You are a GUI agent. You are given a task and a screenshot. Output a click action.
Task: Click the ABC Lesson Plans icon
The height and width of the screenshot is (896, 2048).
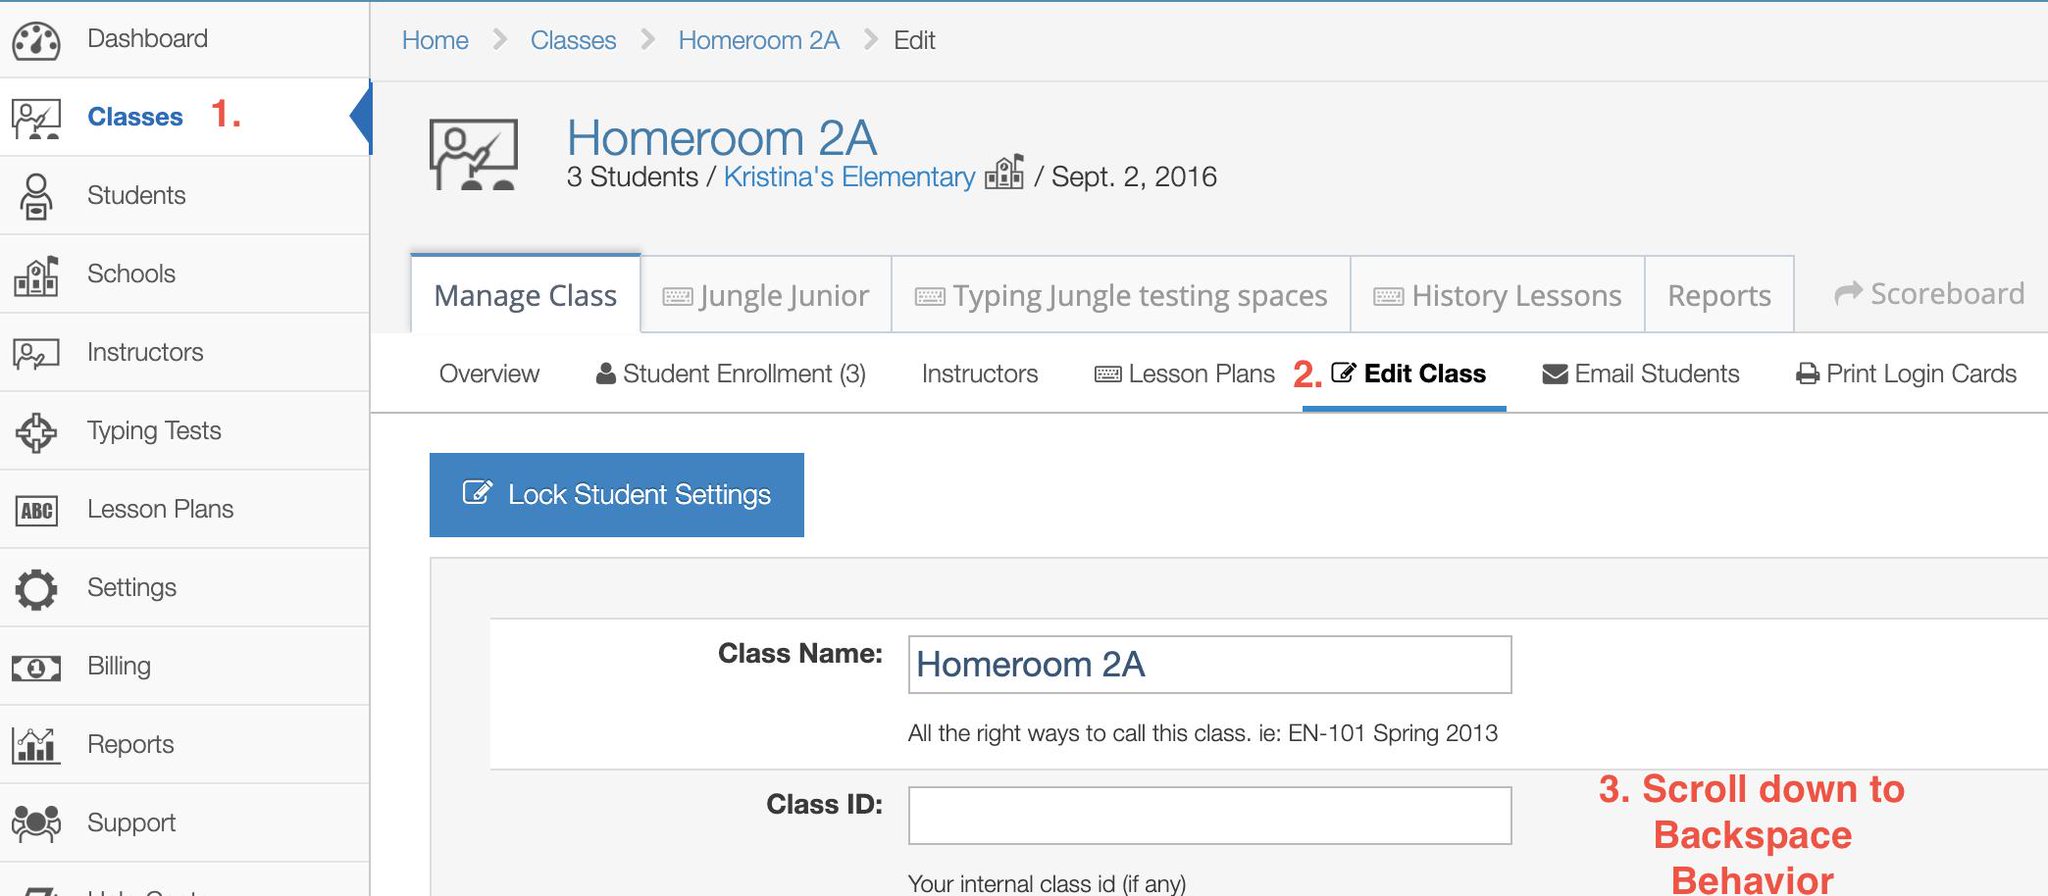tap(36, 511)
